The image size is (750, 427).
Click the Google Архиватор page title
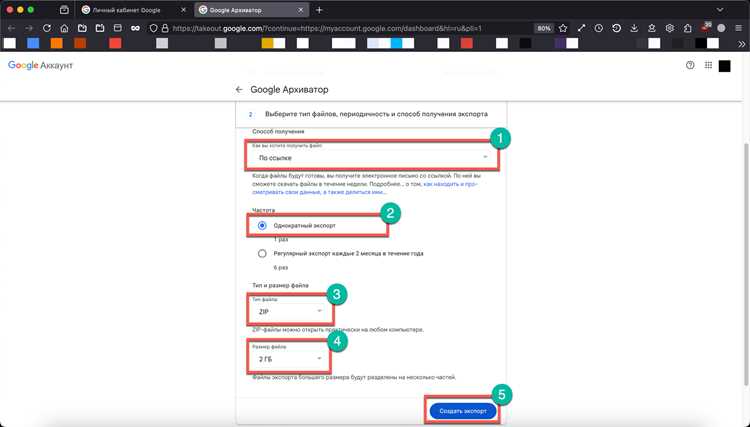click(289, 89)
